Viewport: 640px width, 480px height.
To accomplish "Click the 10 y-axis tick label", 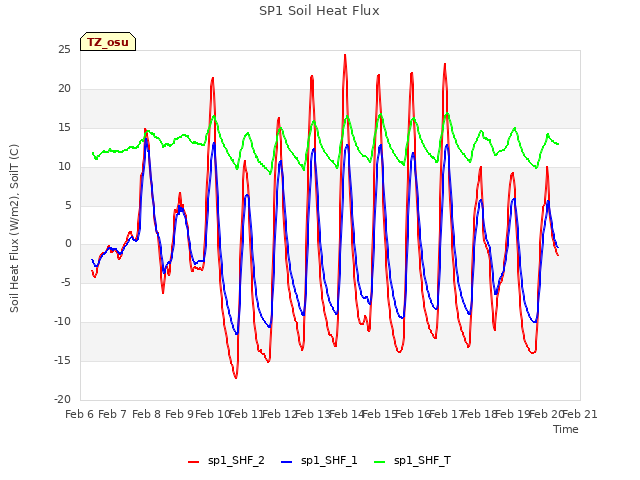I will coord(64,167).
